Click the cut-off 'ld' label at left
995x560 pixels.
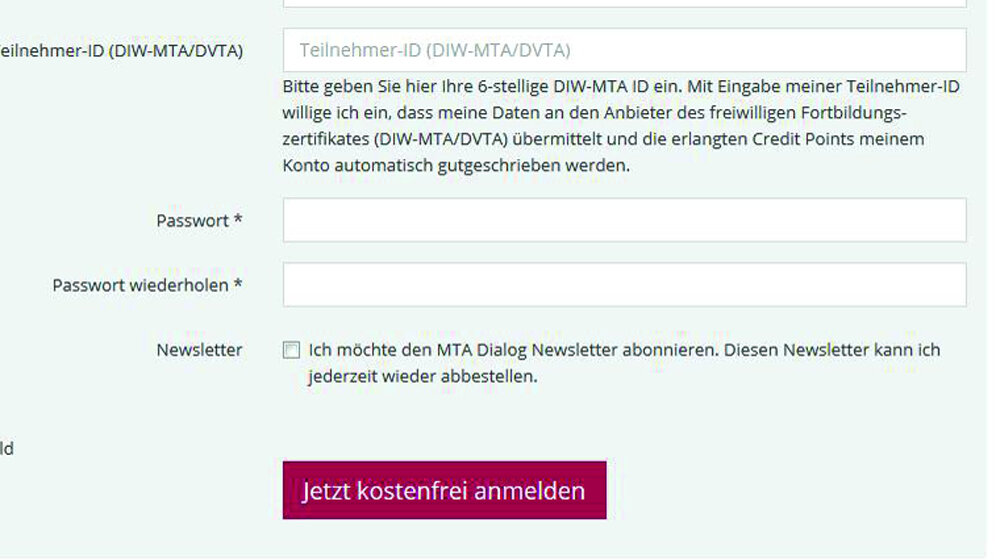[7, 449]
